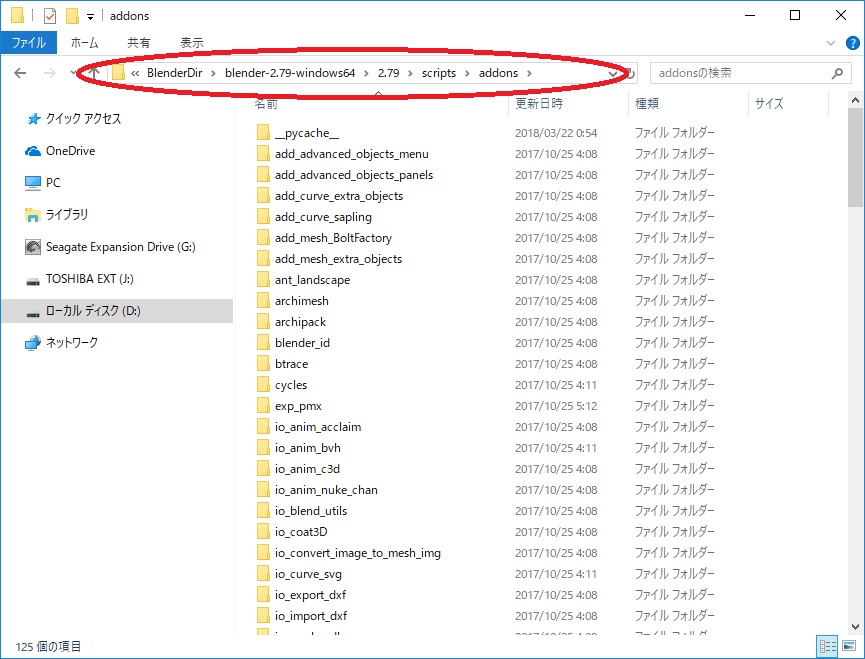Click the Properties quick access toolbar icon
The image size is (865, 659).
point(50,16)
